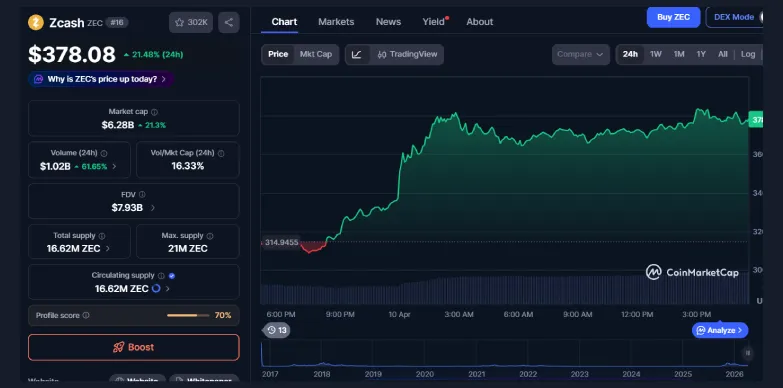Viewport: 783px width, 388px height.
Task: Click the verified badge next to Circulating supply
Action: point(172,276)
